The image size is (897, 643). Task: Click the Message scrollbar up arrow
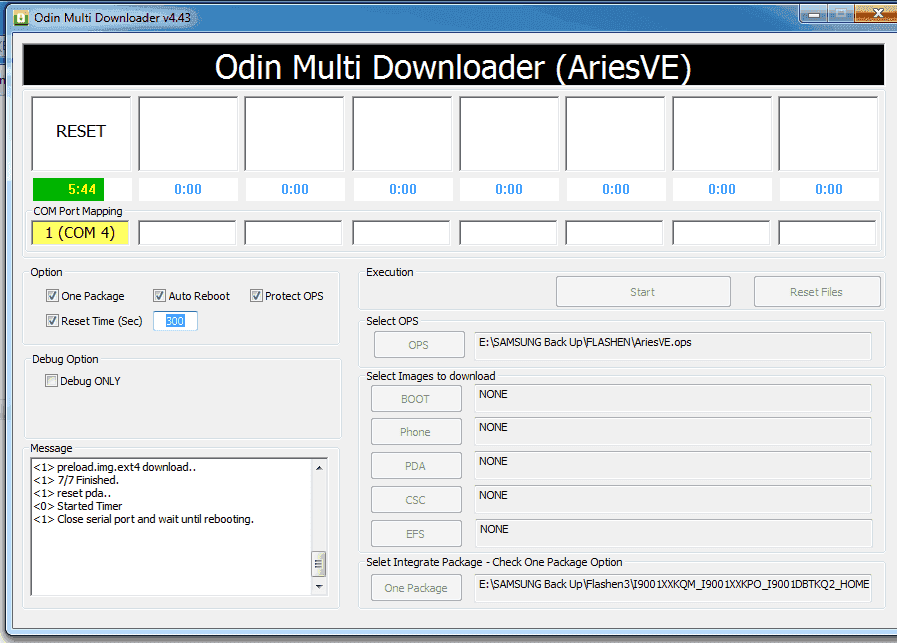coord(319,468)
